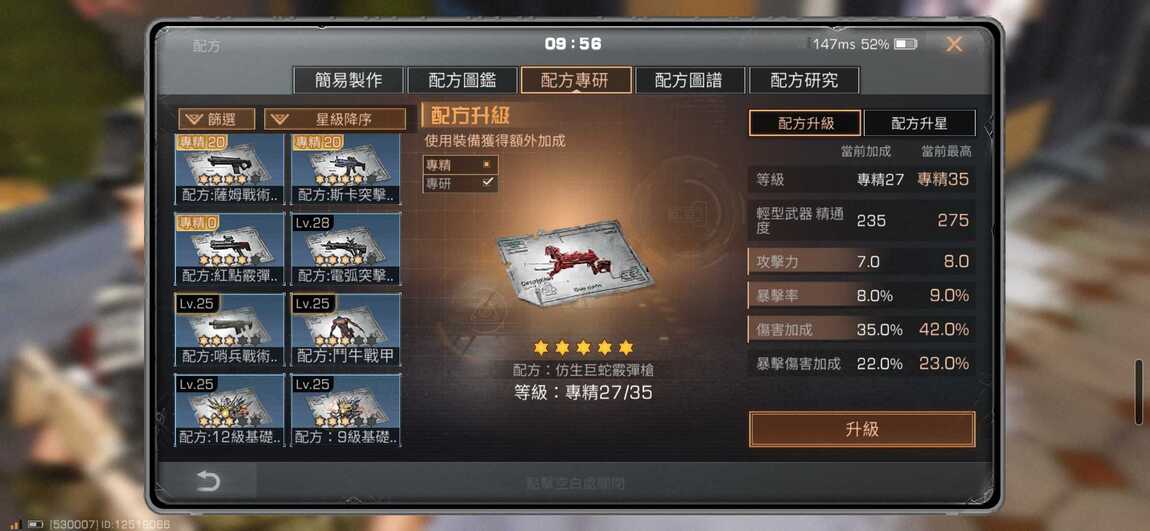1150x531 pixels.
Task: Select the 薩姆戰術 recipe icon
Action: coord(230,169)
